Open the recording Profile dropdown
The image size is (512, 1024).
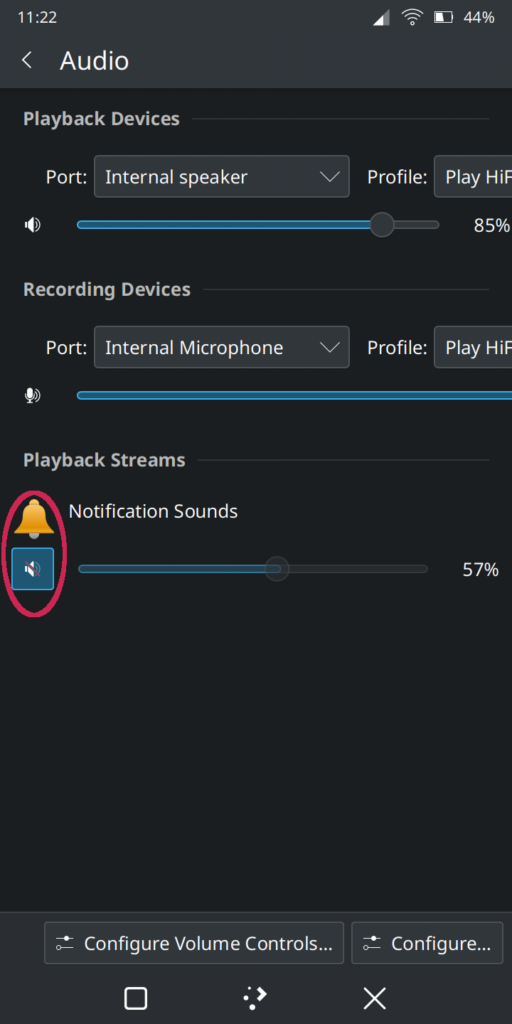(x=473, y=347)
